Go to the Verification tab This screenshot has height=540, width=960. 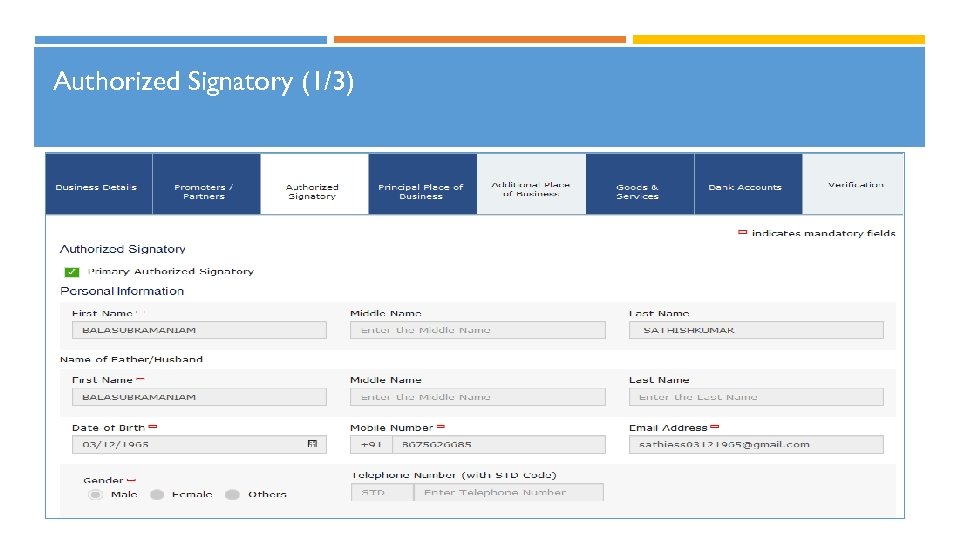853,184
